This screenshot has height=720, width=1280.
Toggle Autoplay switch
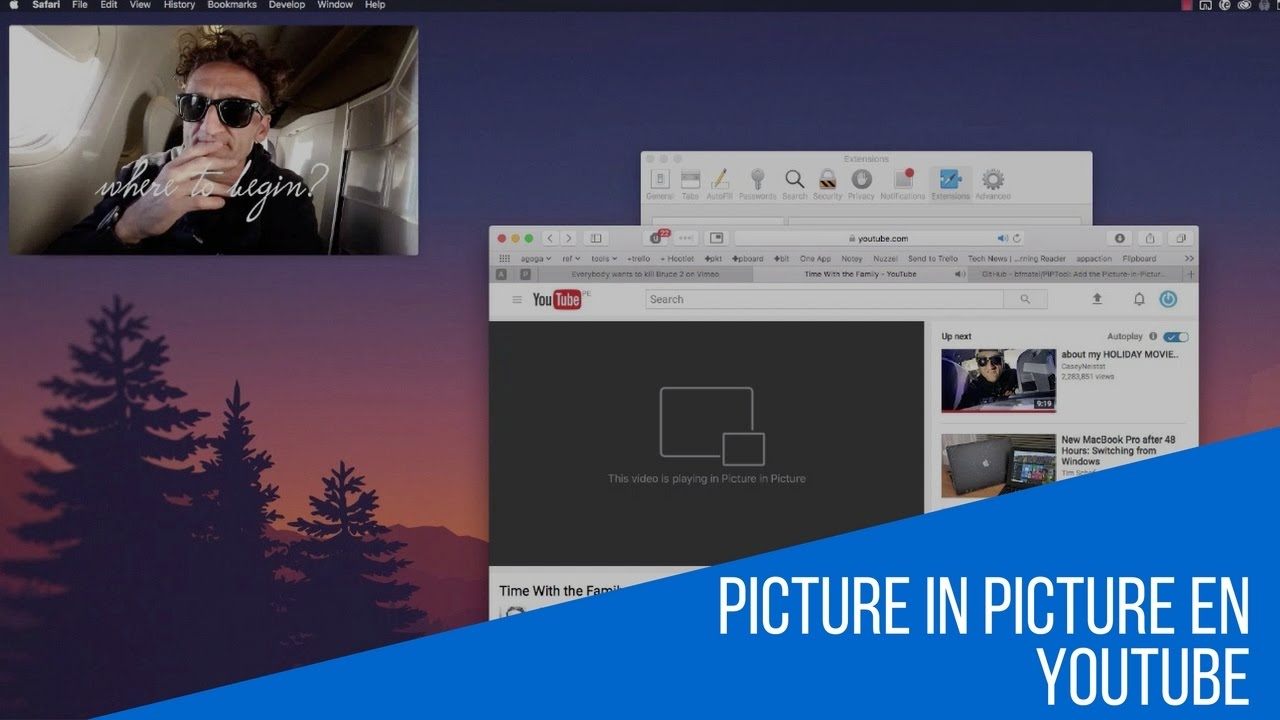point(1176,337)
